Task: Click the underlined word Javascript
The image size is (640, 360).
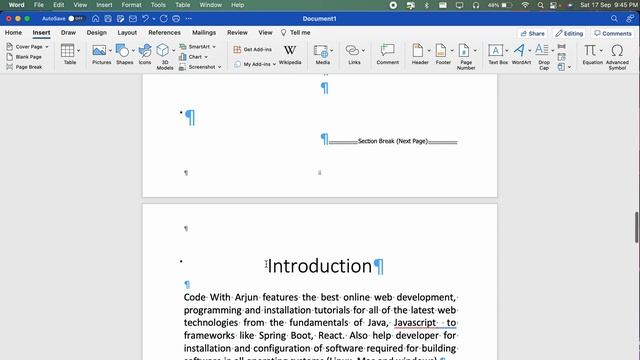Action: [415, 322]
